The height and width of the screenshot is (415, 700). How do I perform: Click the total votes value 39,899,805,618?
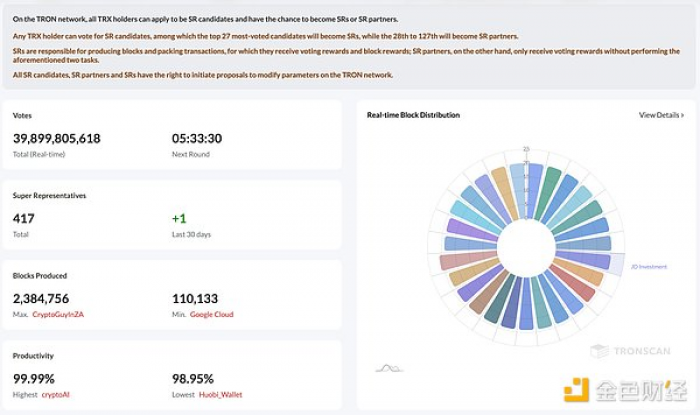point(57,139)
